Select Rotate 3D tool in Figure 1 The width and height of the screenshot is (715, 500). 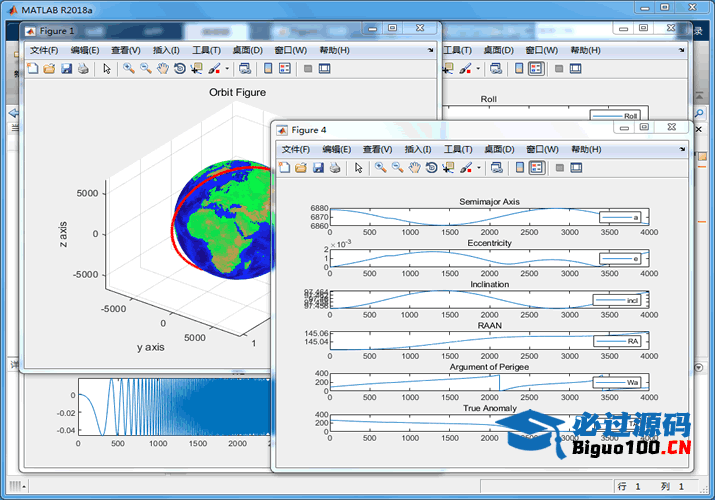tap(180, 69)
